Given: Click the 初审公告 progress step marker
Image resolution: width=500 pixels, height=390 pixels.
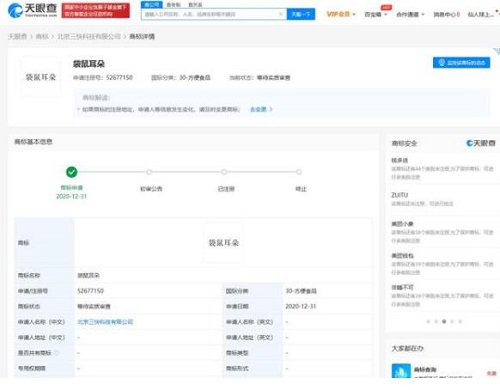Looking at the screenshot, I should tap(149, 172).
